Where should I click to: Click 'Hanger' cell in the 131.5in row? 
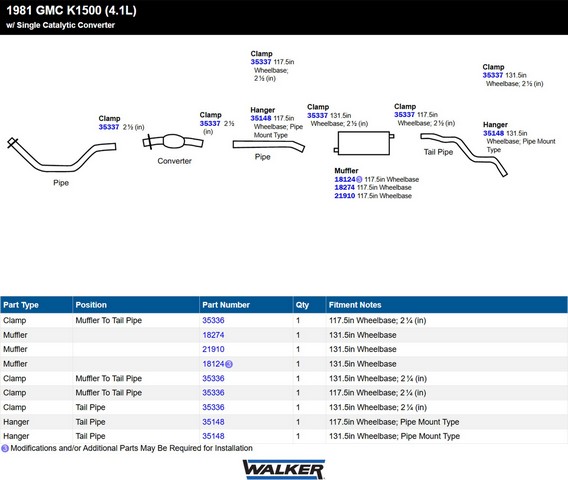[16, 436]
